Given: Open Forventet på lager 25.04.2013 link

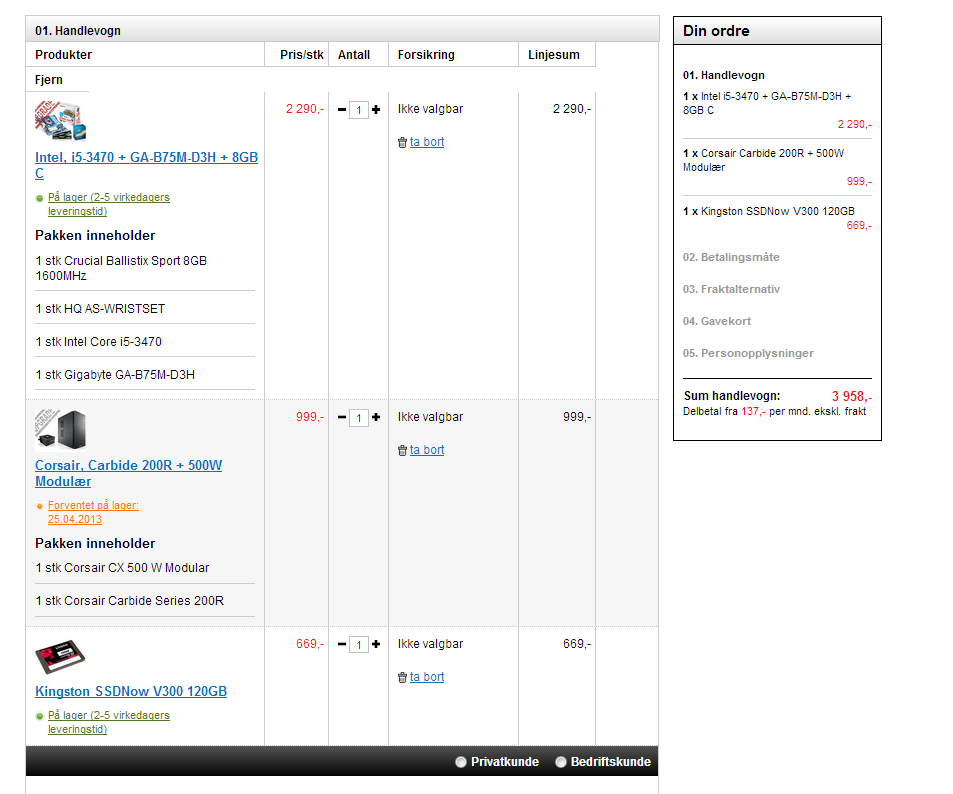Looking at the screenshot, I should click(93, 512).
